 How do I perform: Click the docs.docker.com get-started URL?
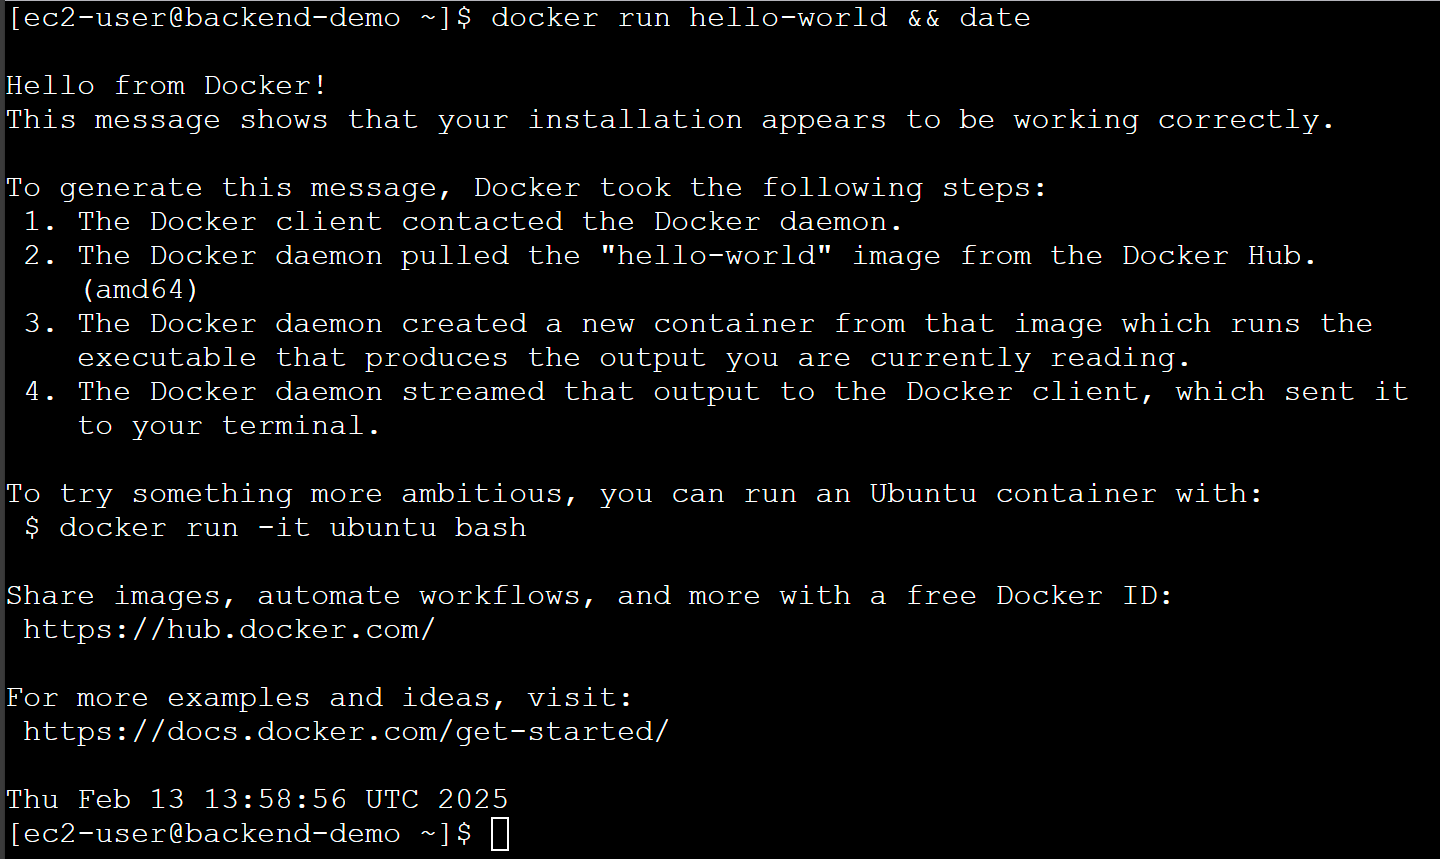[x=346, y=732]
